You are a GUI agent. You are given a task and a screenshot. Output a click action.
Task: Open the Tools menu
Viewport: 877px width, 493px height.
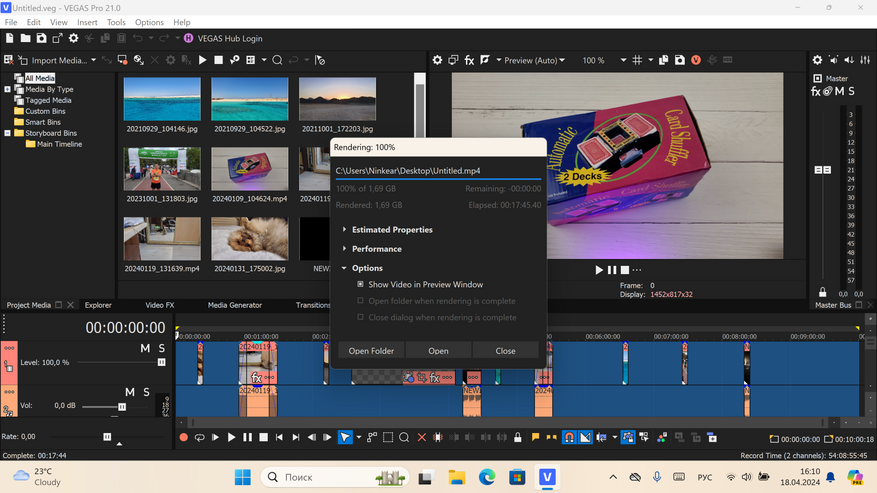point(116,22)
